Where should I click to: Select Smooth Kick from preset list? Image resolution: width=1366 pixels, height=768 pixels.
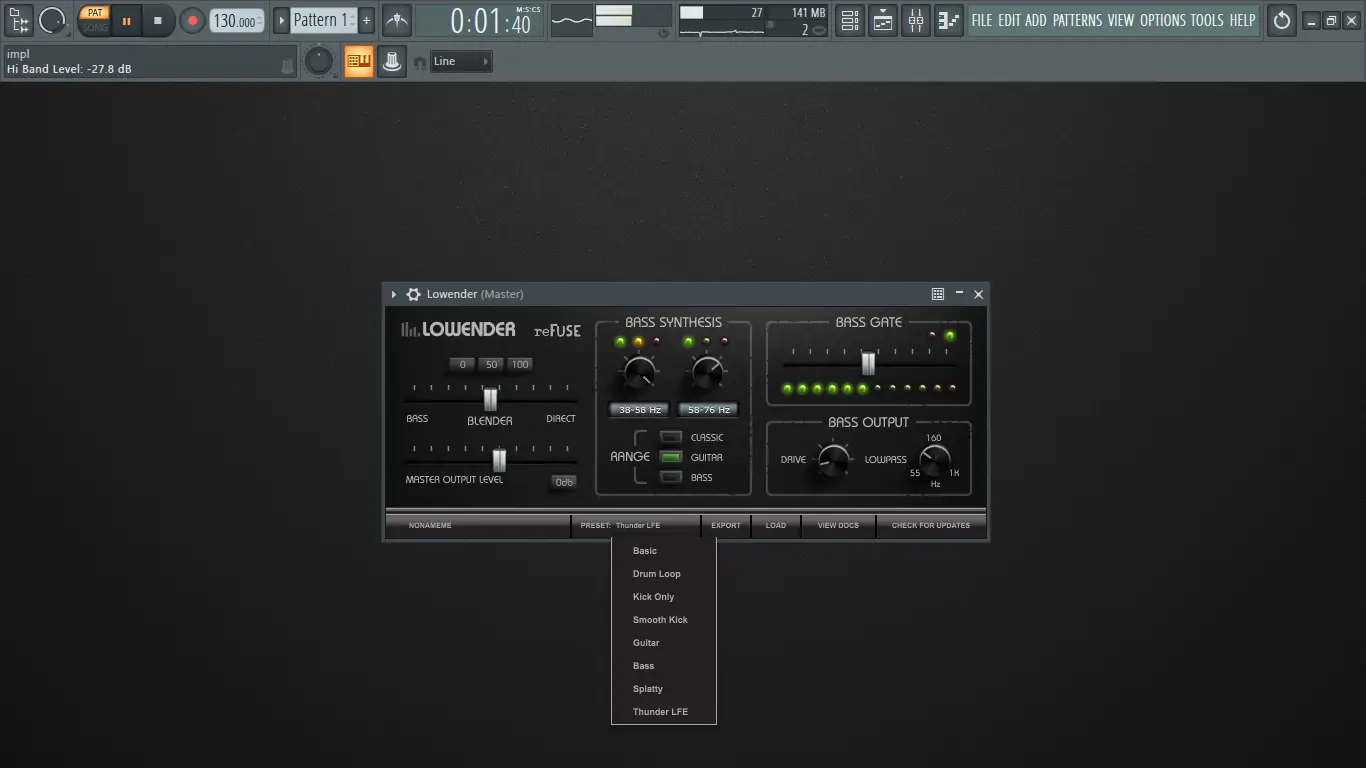click(x=660, y=620)
